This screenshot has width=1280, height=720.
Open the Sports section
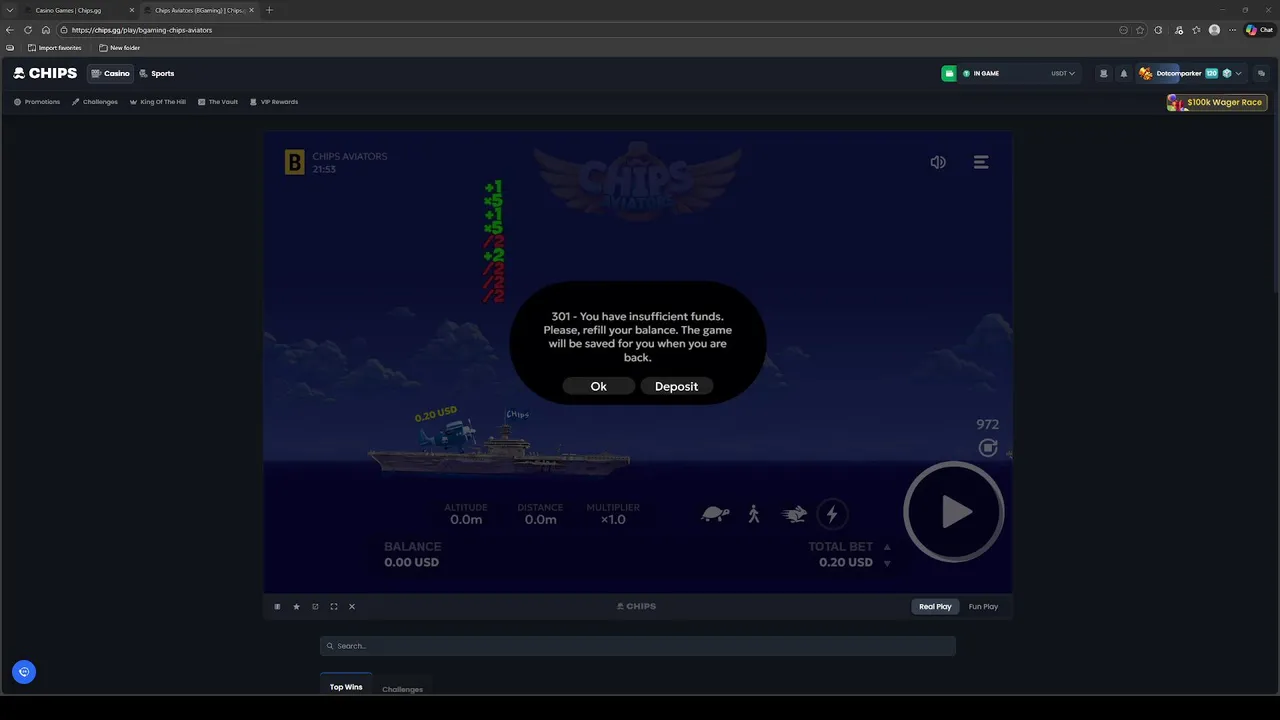point(157,73)
